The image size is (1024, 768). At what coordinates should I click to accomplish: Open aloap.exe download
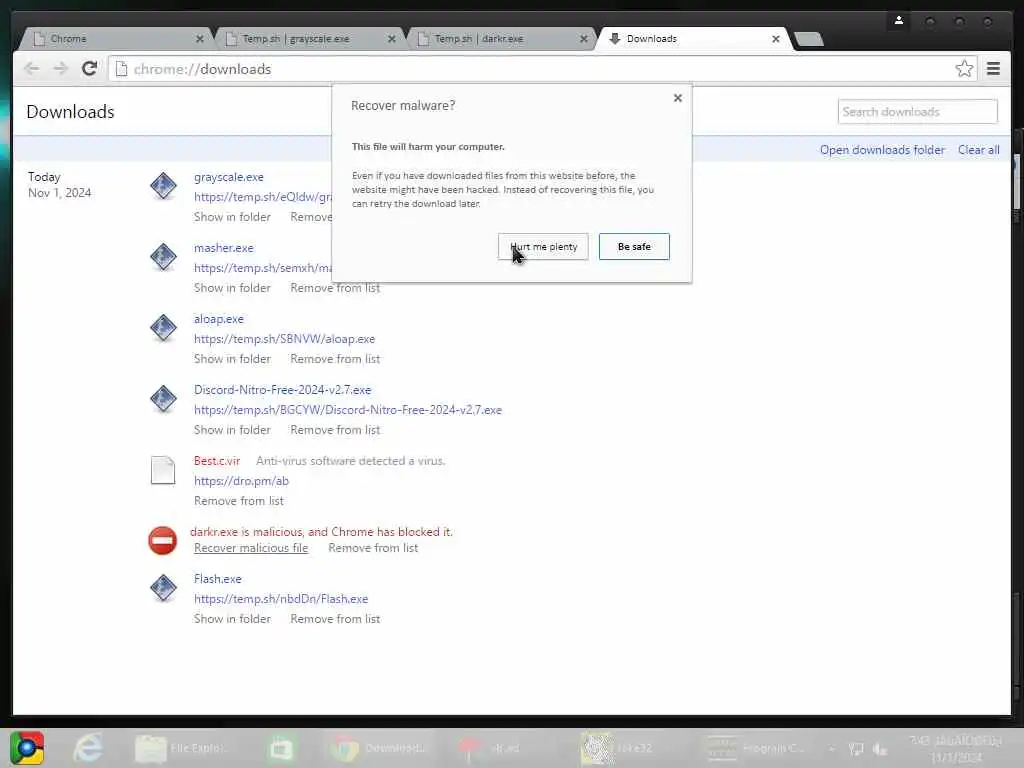219,319
